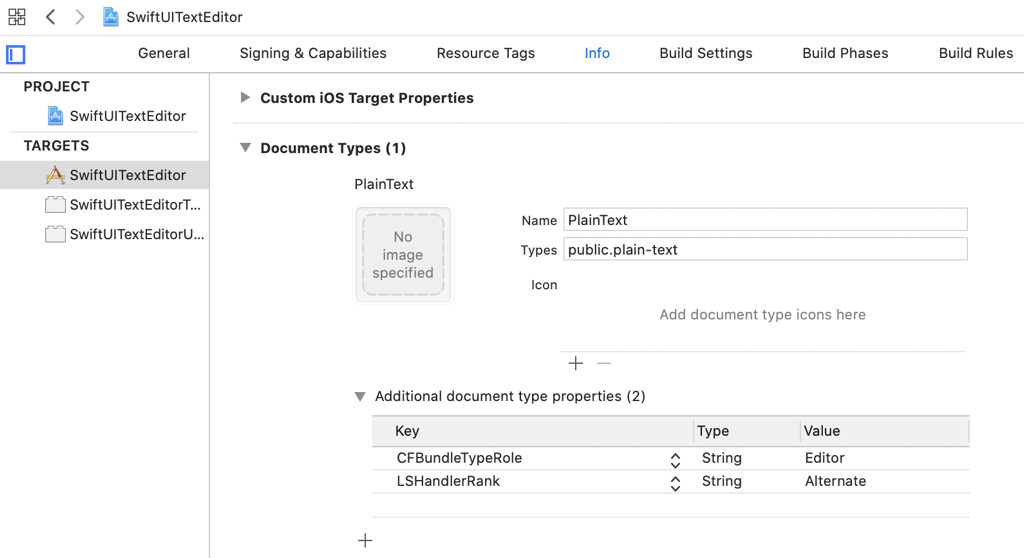Add a document type icon with plus

[575, 363]
